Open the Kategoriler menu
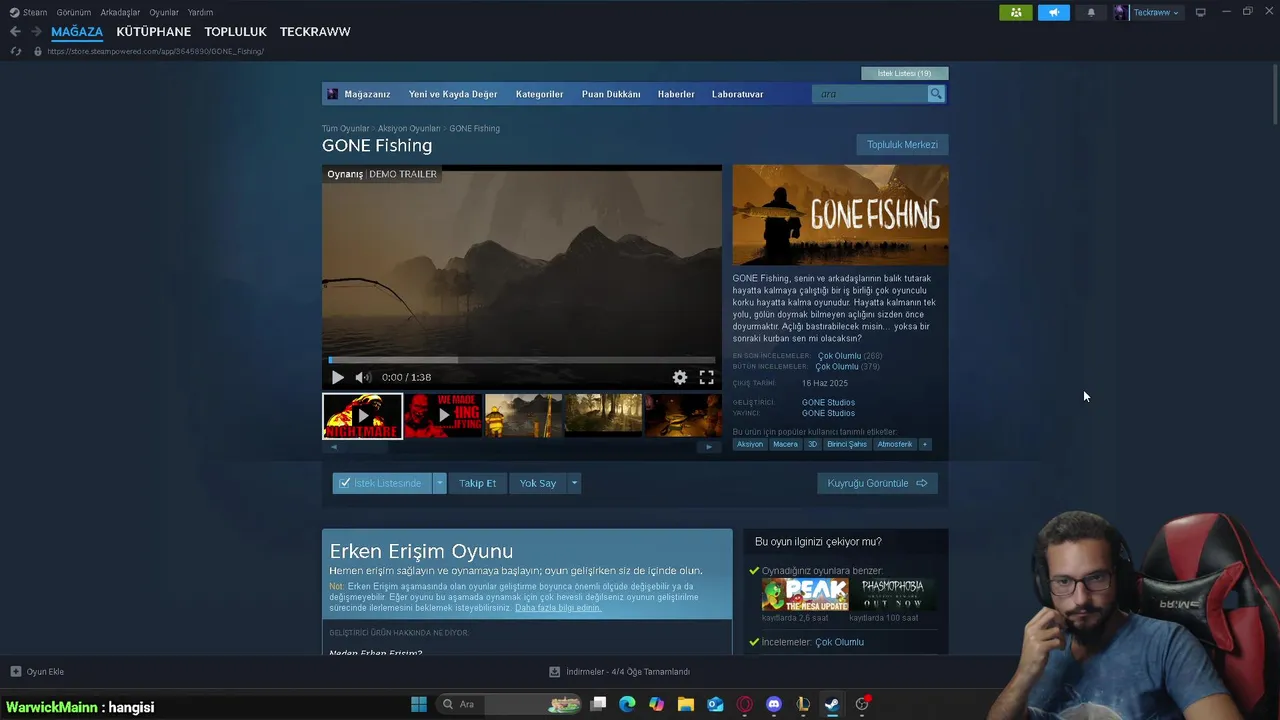The height and width of the screenshot is (720, 1280). point(539,94)
